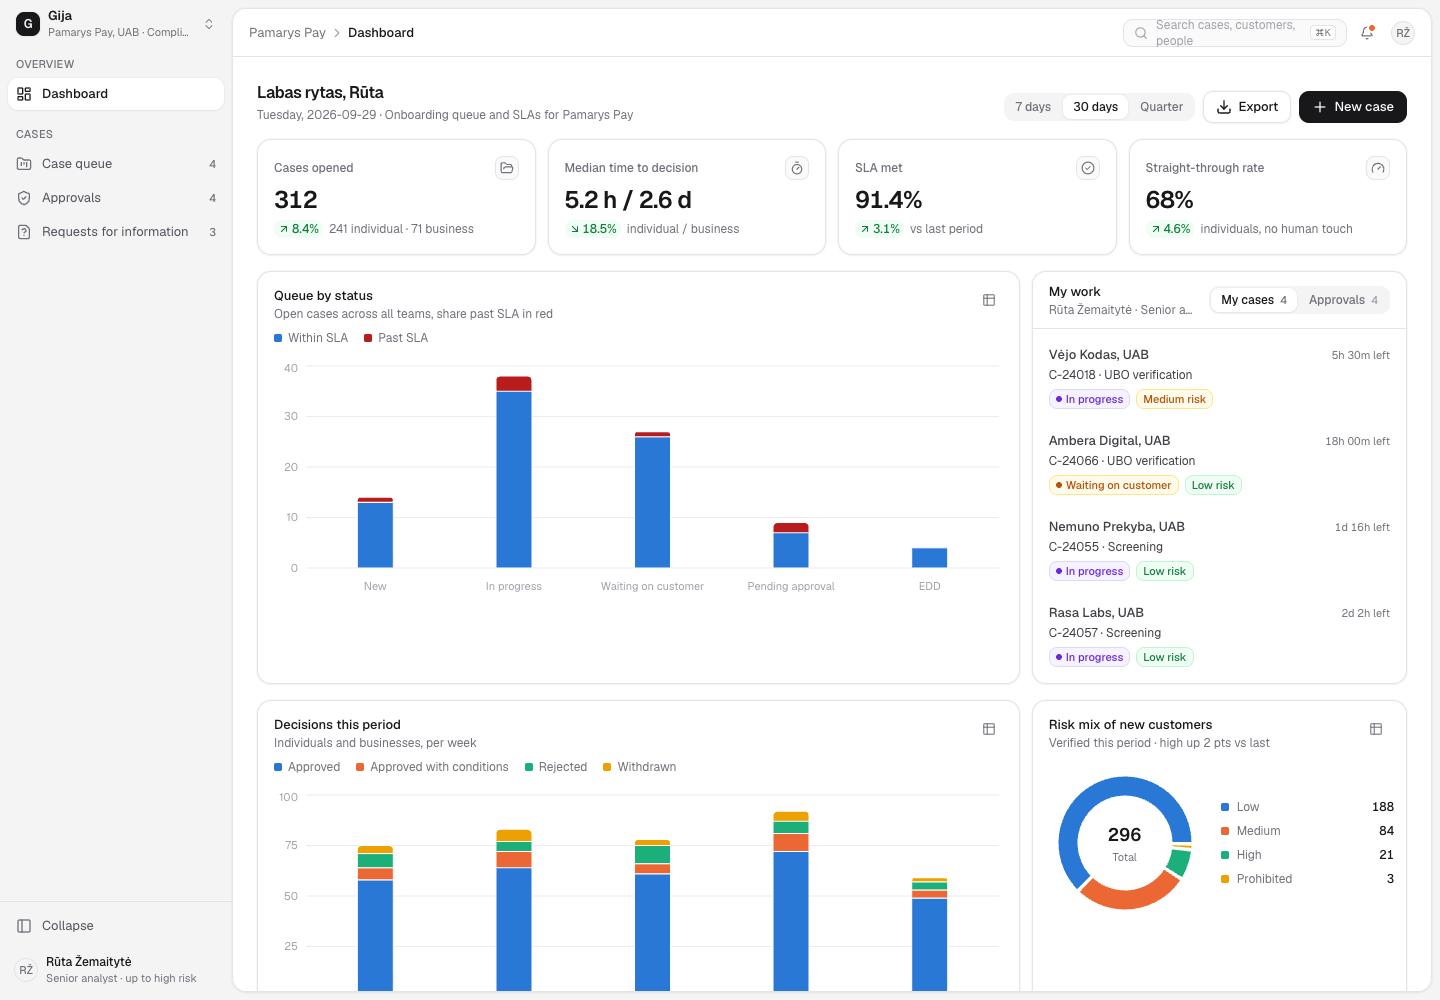
Task: Toggle Withdrawn legend series
Action: coord(640,767)
